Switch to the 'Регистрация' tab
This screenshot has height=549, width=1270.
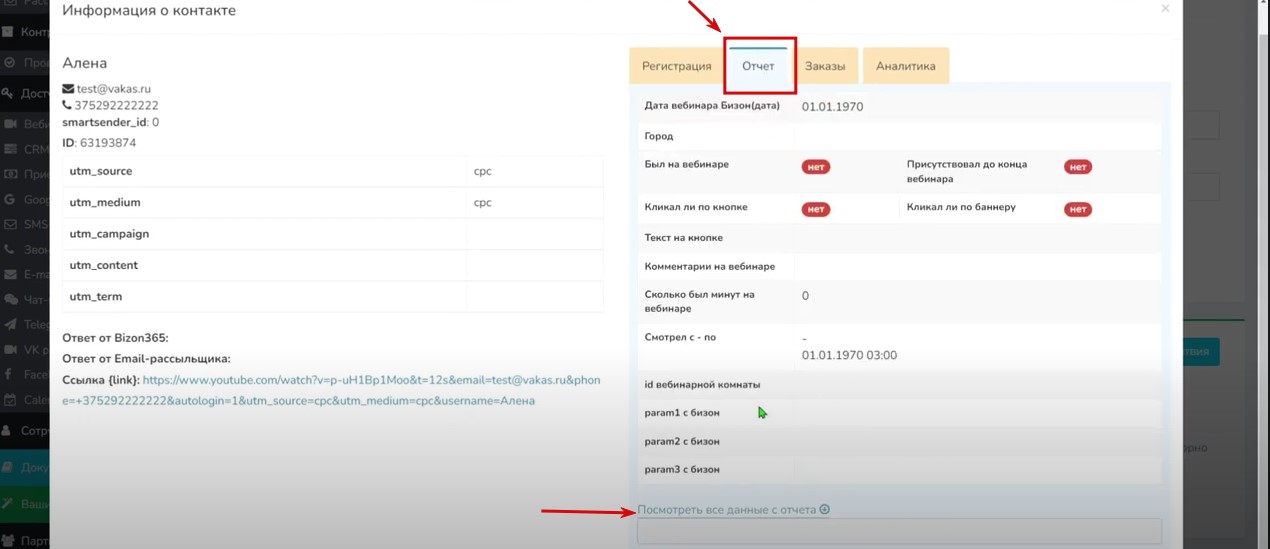(x=676, y=67)
